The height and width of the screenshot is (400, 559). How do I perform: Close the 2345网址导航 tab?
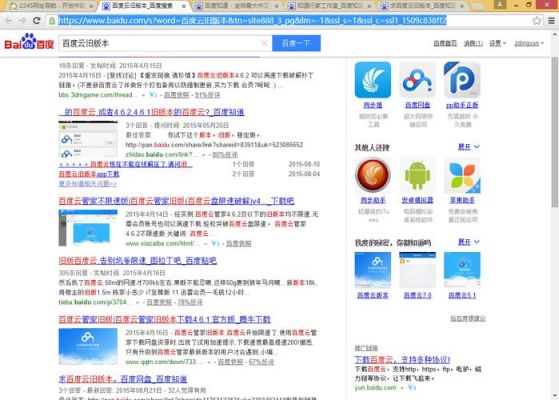pyautogui.click(x=91, y=6)
